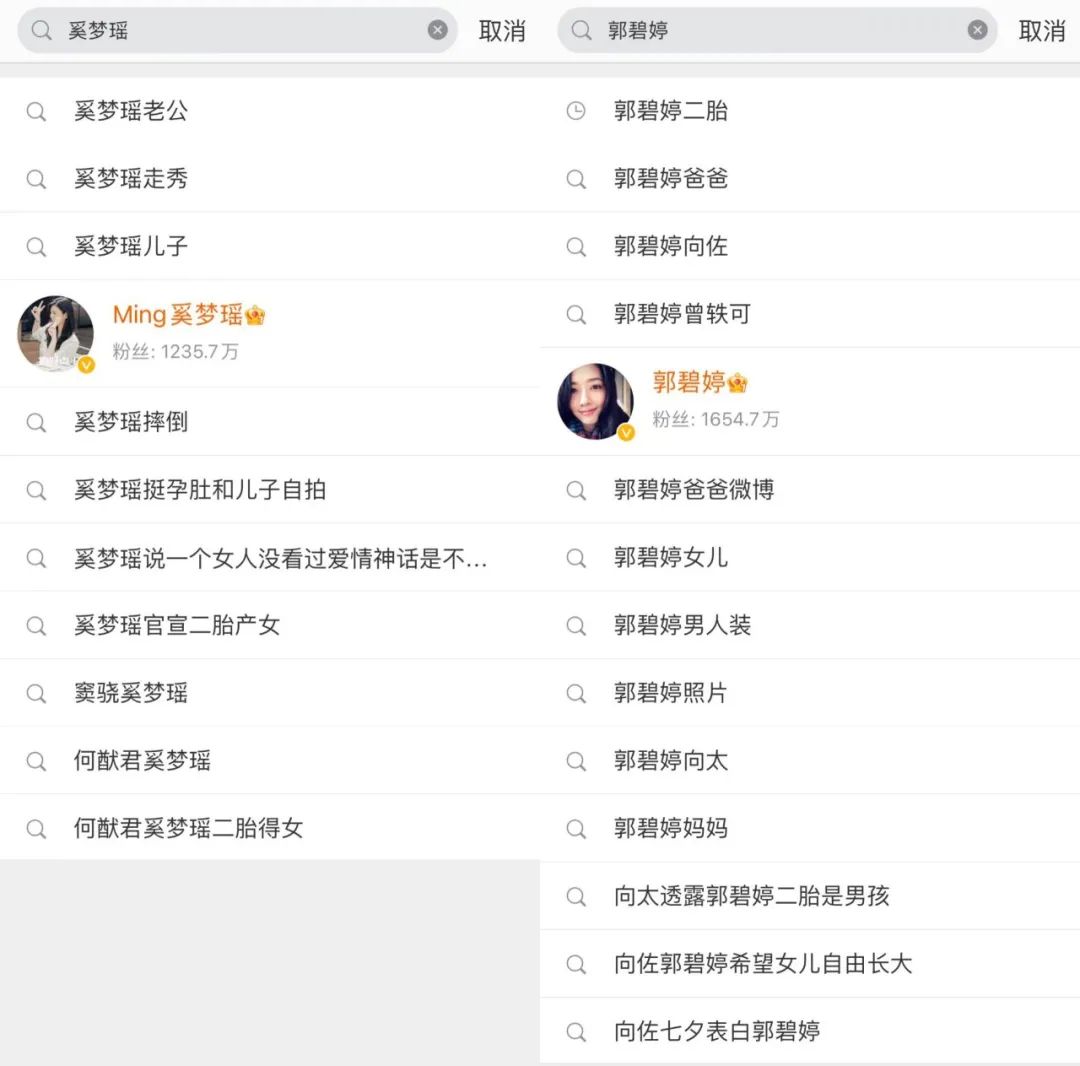Click search icon next to 郭碧婷男人装
Viewport: 1080px width, 1066px height.
coord(576,626)
